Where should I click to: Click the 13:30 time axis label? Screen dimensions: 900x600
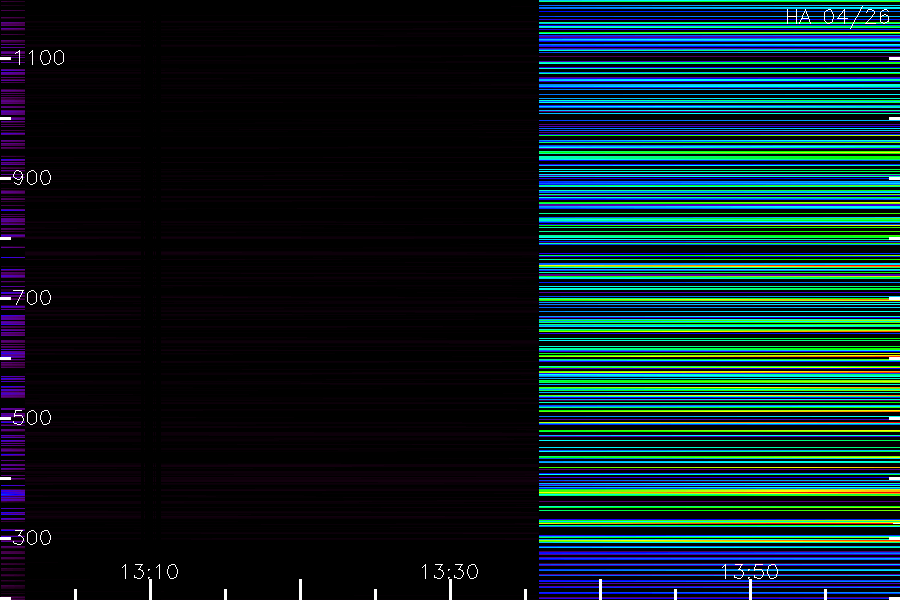(x=449, y=571)
